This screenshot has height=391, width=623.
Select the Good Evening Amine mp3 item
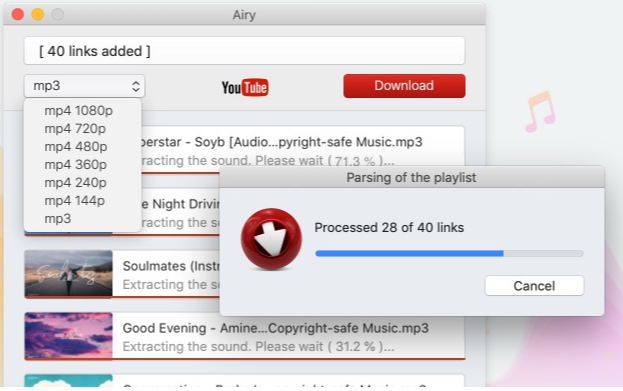pyautogui.click(x=245, y=336)
